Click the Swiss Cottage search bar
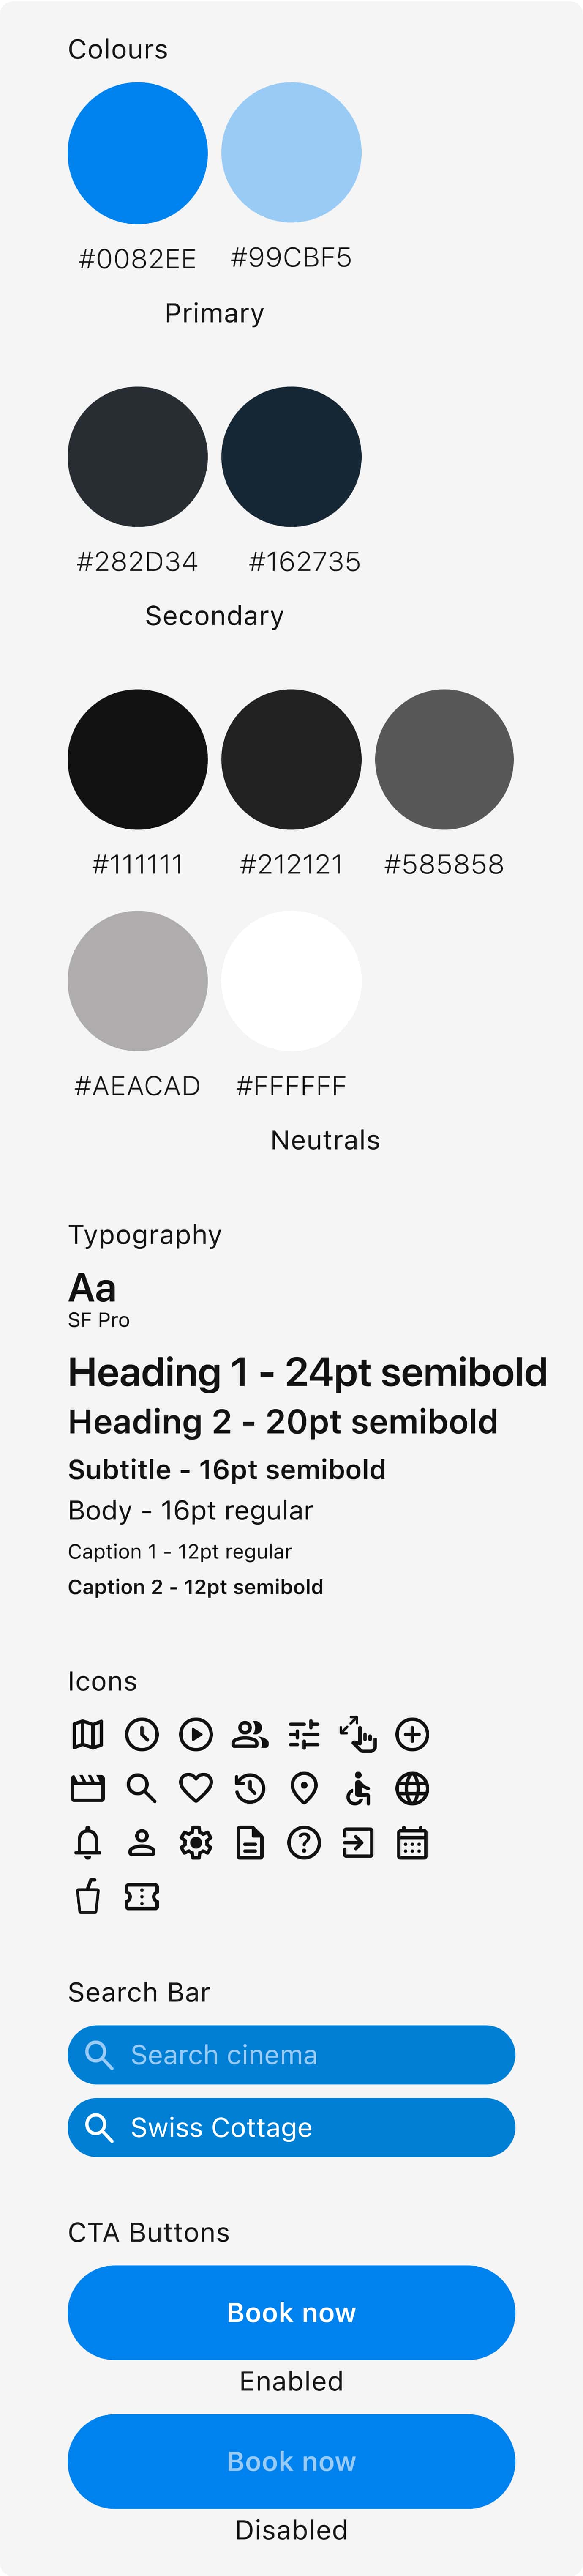The width and height of the screenshot is (583, 2576). click(291, 2127)
